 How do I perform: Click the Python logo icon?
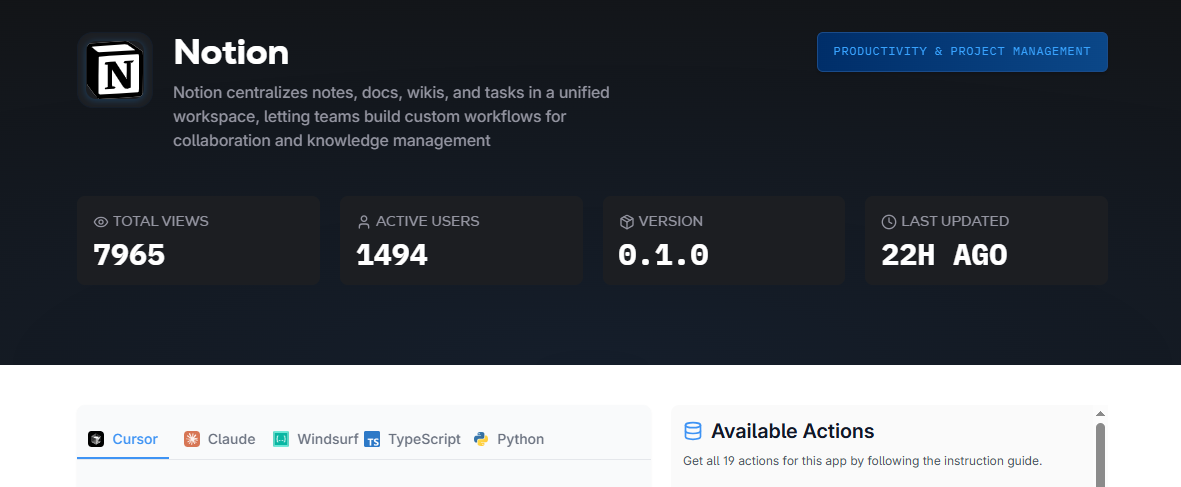tap(481, 439)
